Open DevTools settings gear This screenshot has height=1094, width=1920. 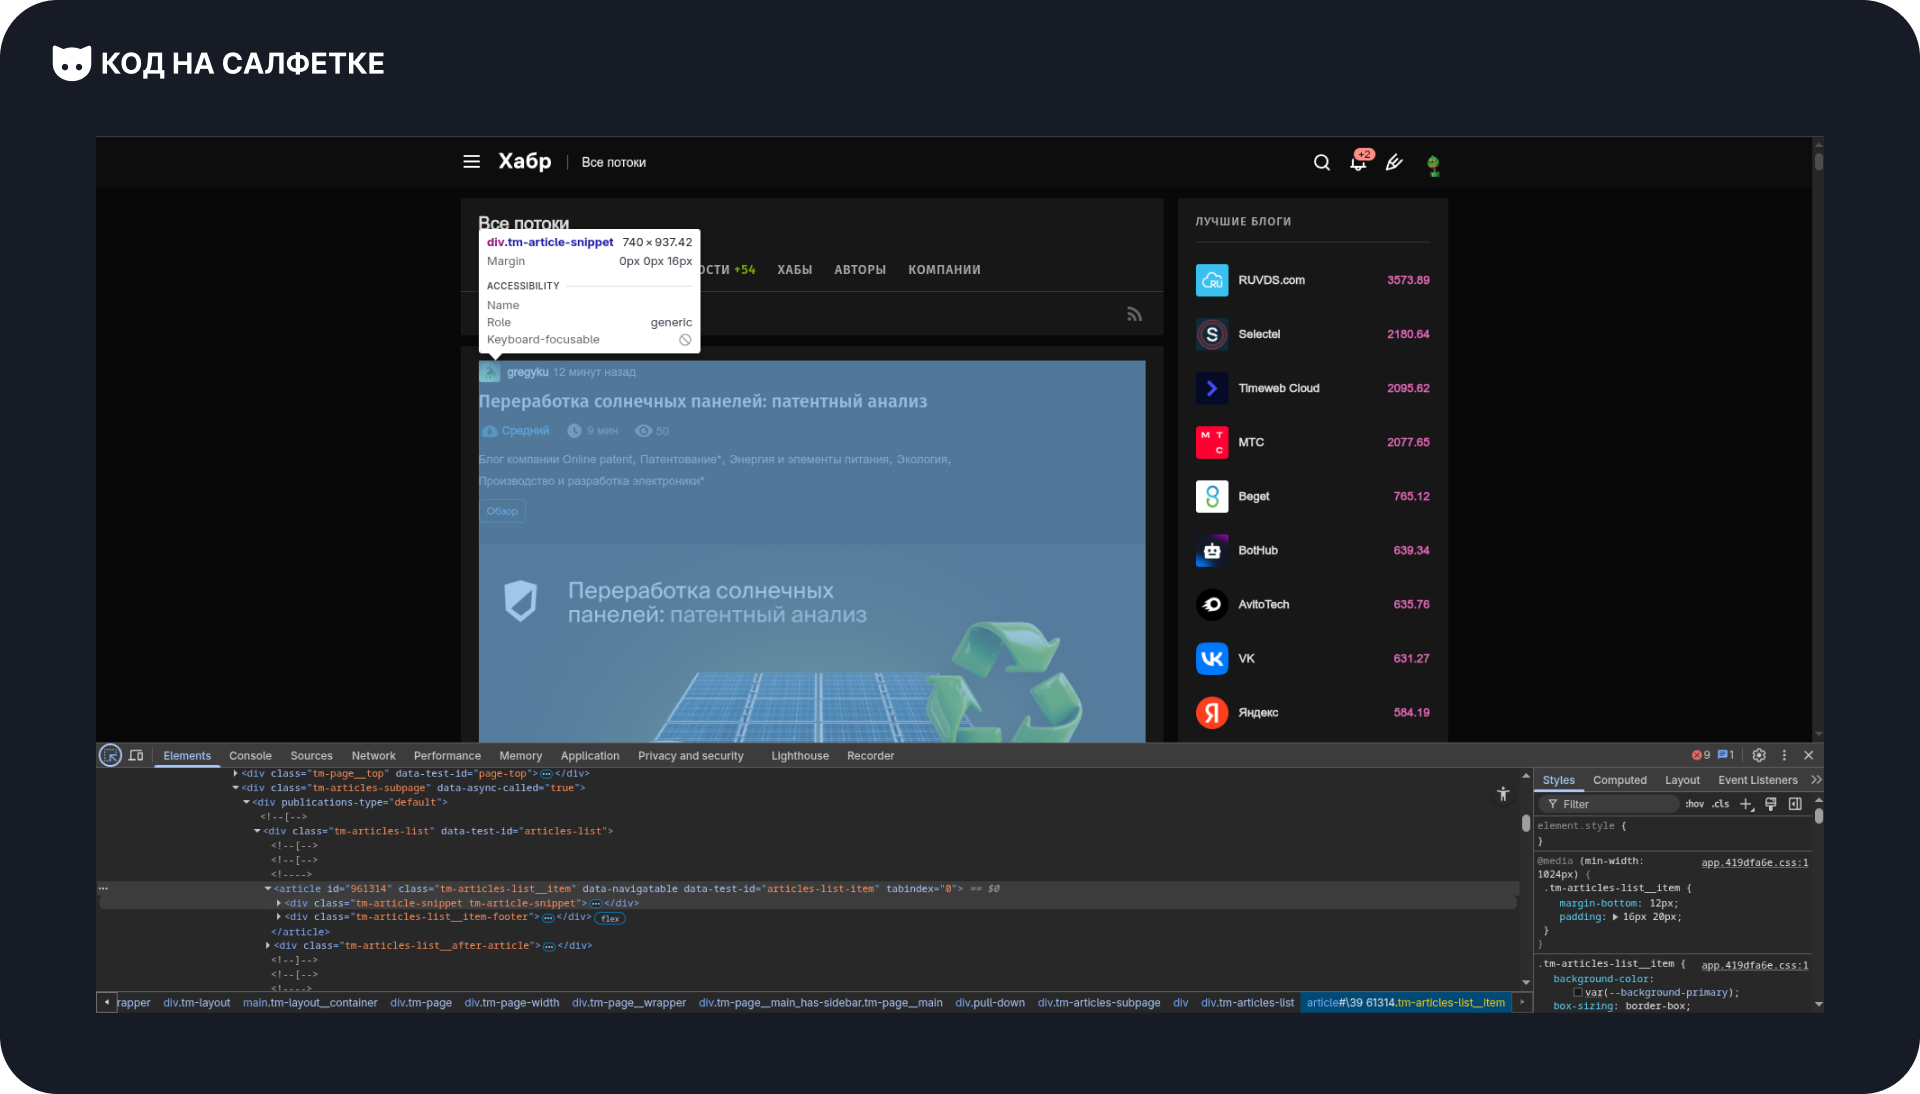click(x=1759, y=756)
